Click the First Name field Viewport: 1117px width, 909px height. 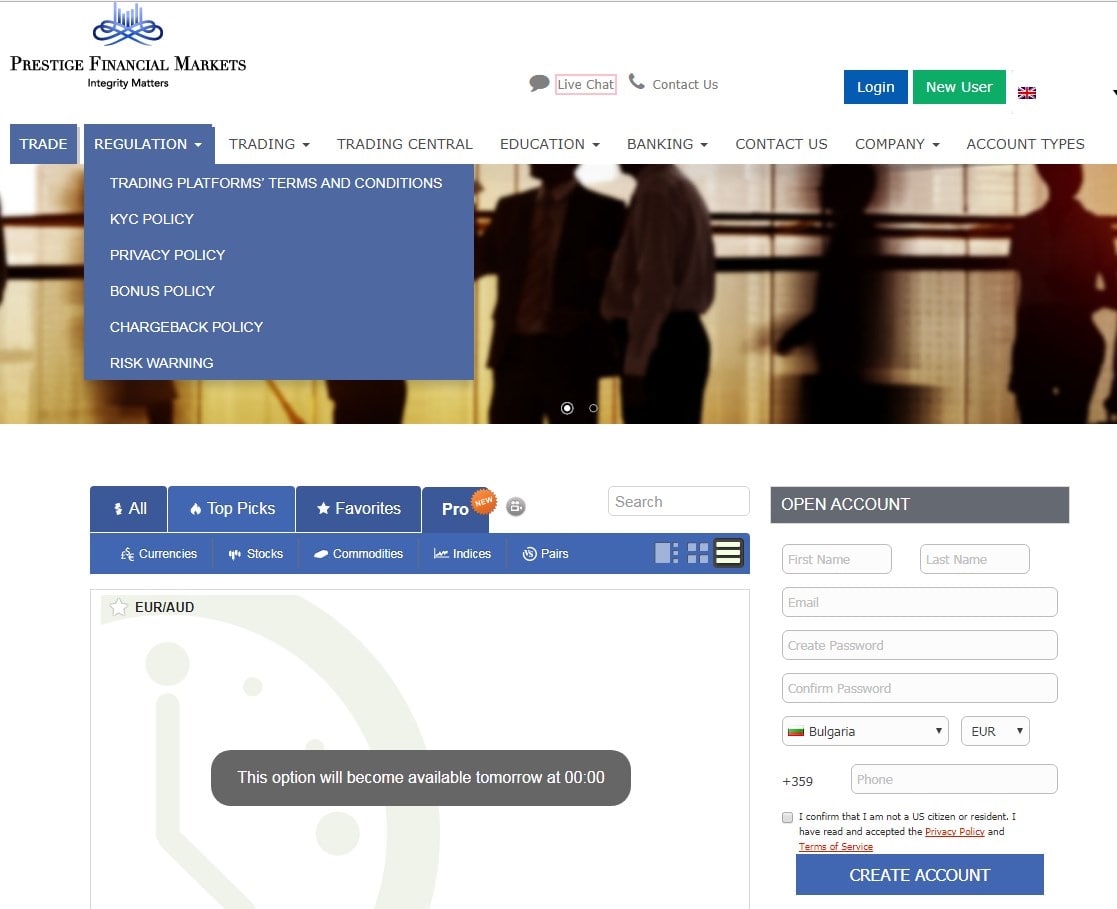point(837,559)
